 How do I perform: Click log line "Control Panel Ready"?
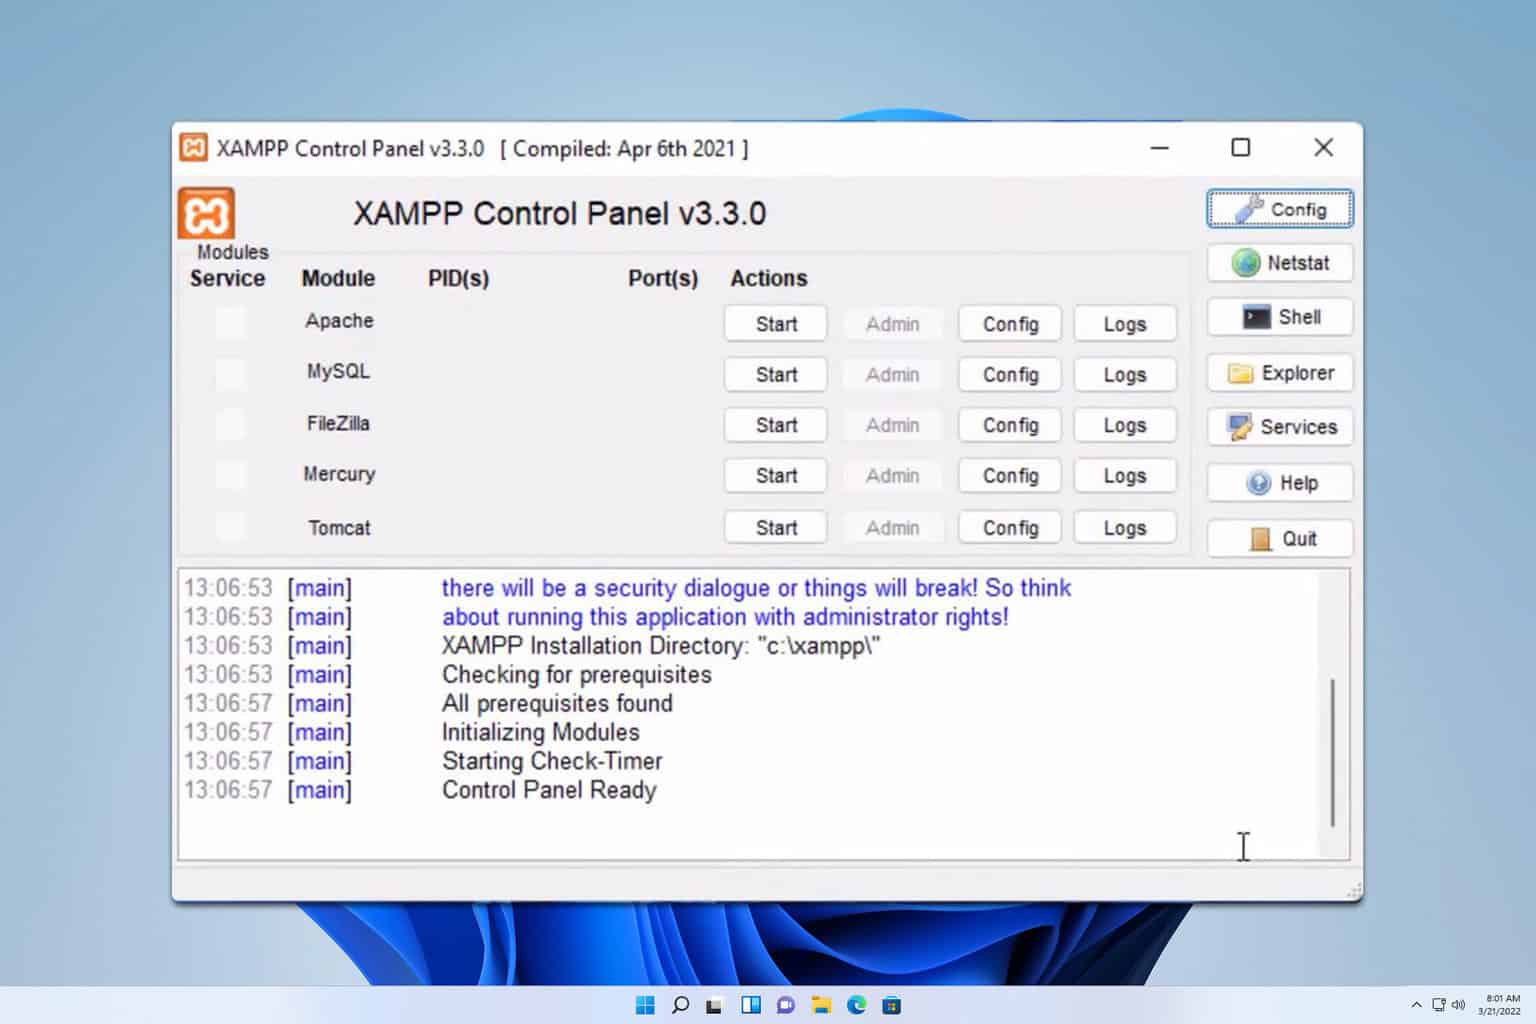(549, 790)
